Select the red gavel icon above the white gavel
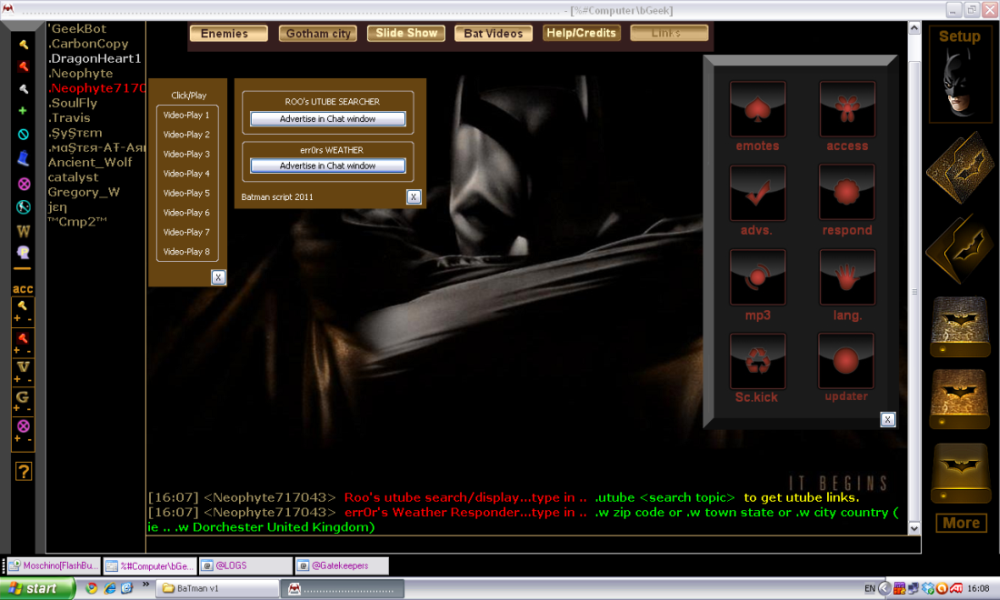 tap(24, 66)
